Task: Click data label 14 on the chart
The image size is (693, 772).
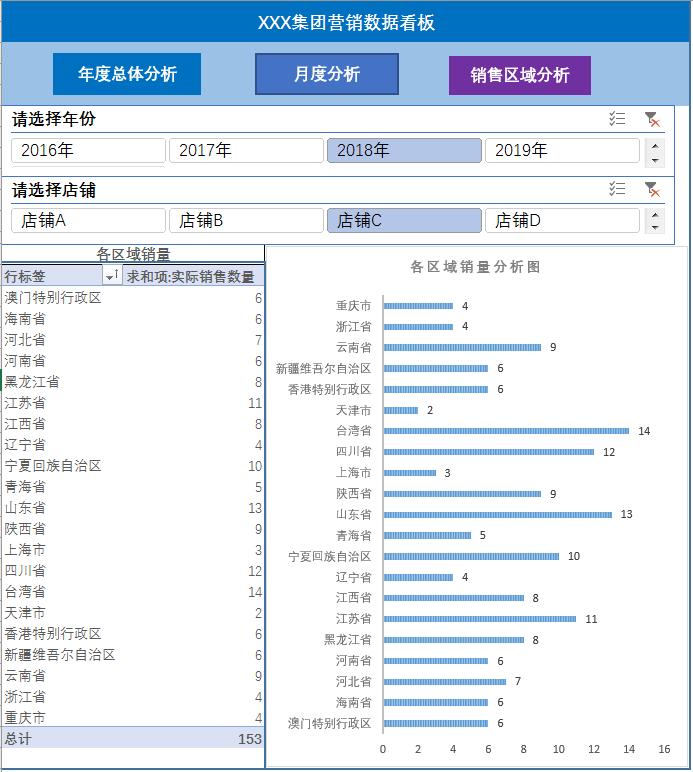Action: [644, 431]
